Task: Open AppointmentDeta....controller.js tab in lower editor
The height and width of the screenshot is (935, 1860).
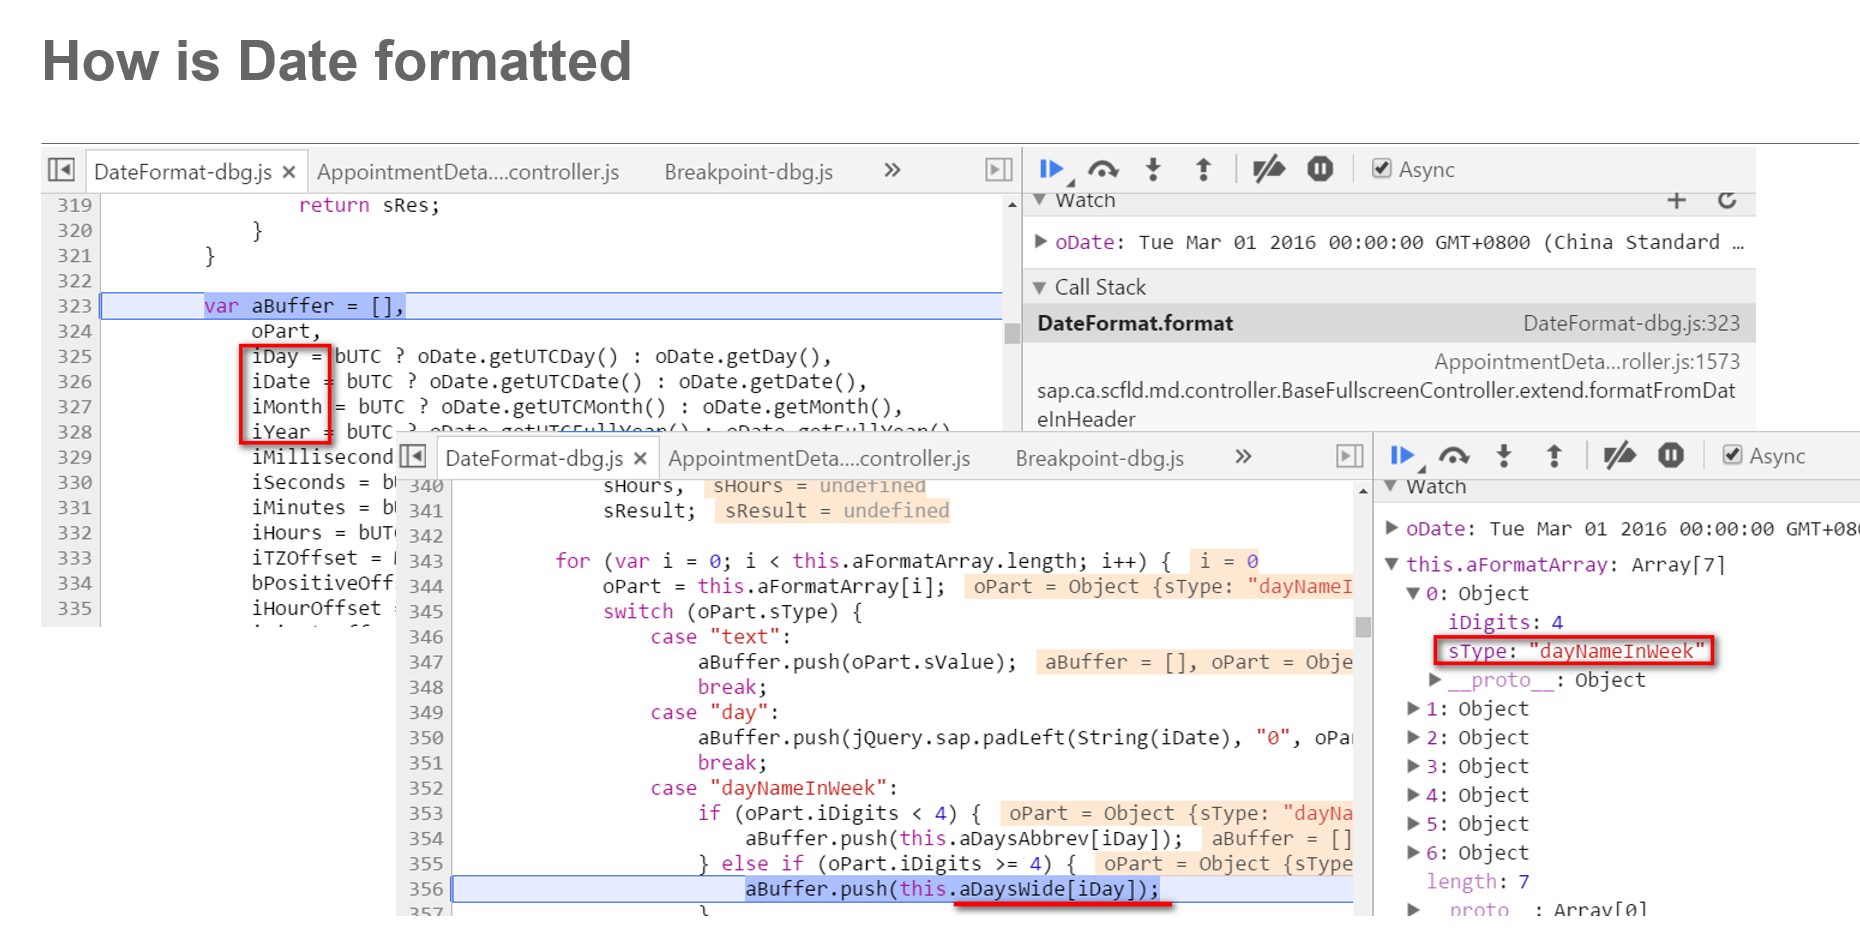Action: pos(819,458)
